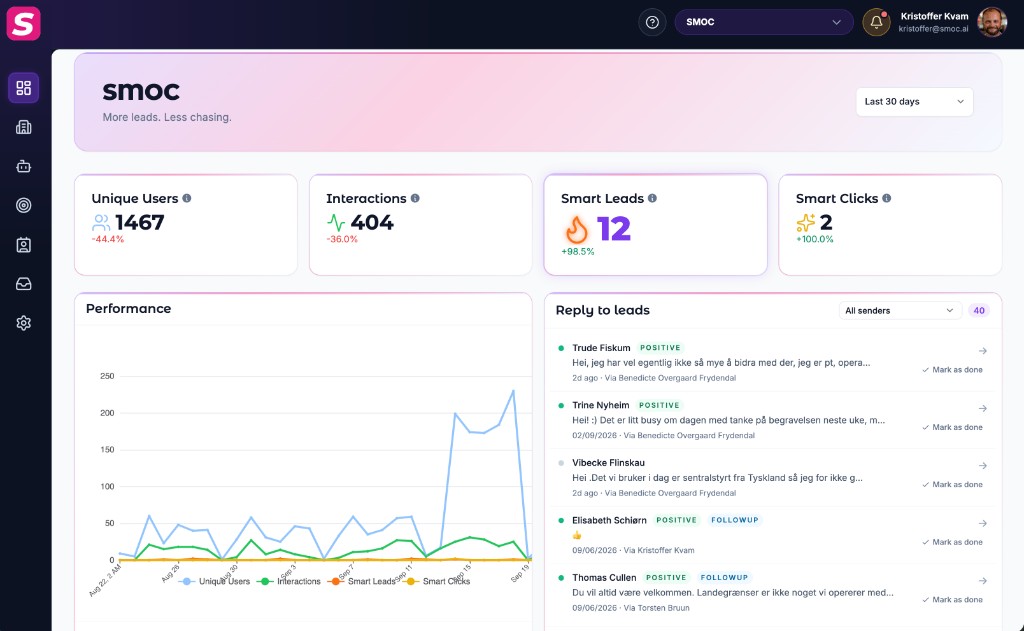Open Elisabeth Schiørn's name in leads list
The image size is (1024, 631).
click(609, 520)
